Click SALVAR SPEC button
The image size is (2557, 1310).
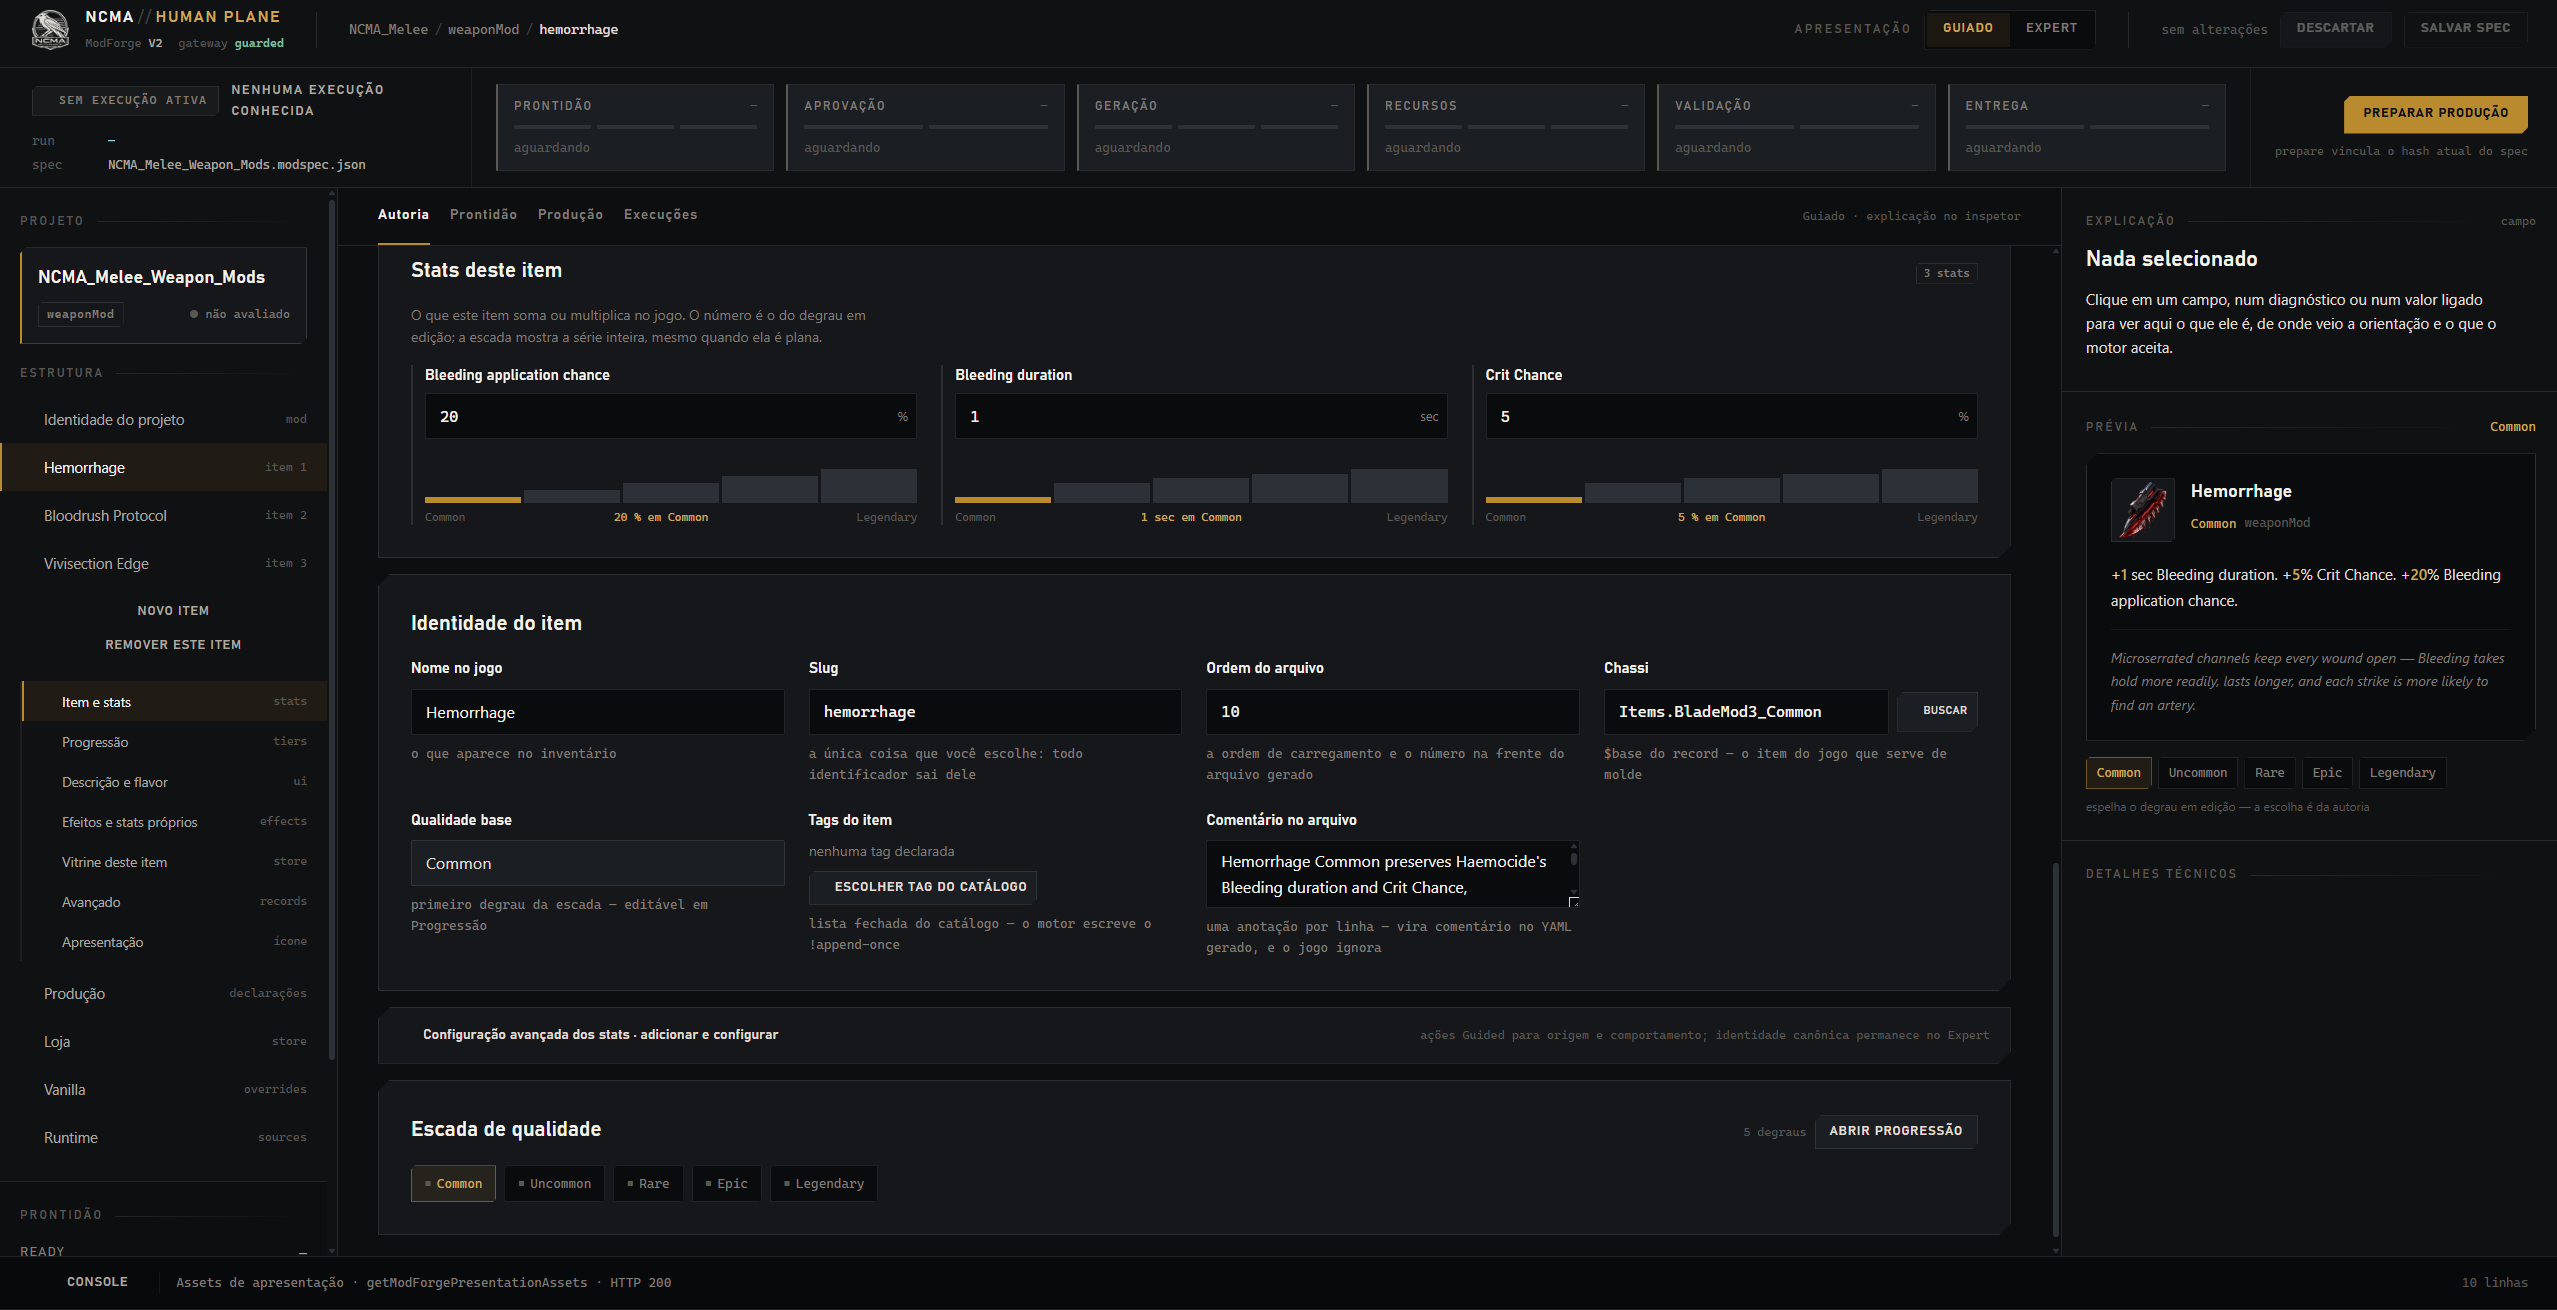pyautogui.click(x=2465, y=28)
